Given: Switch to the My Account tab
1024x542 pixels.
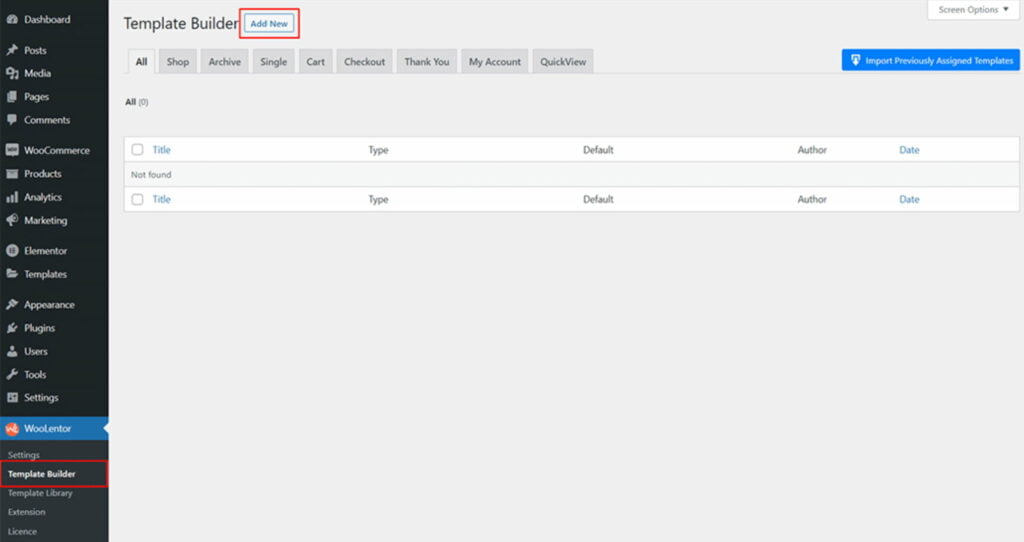Looking at the screenshot, I should 494,62.
